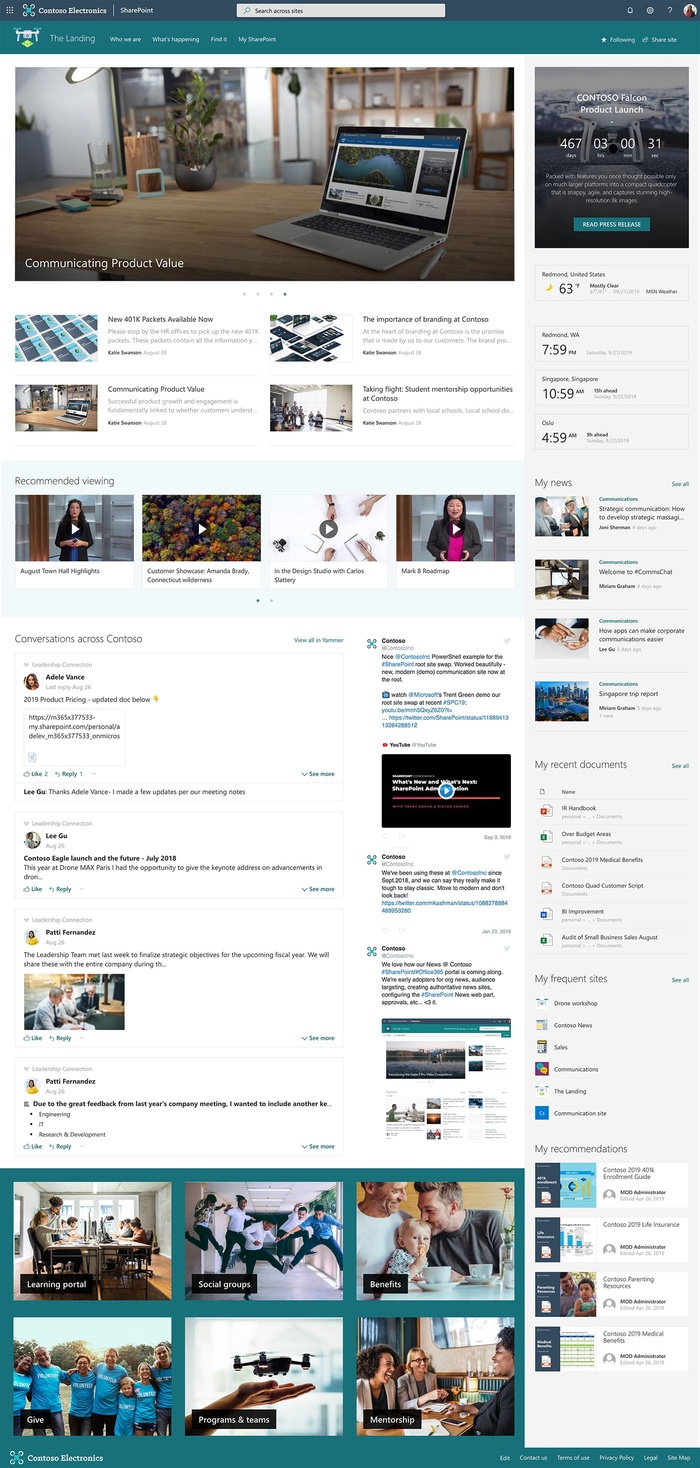
Task: Open the settings gear icon
Action: click(650, 10)
